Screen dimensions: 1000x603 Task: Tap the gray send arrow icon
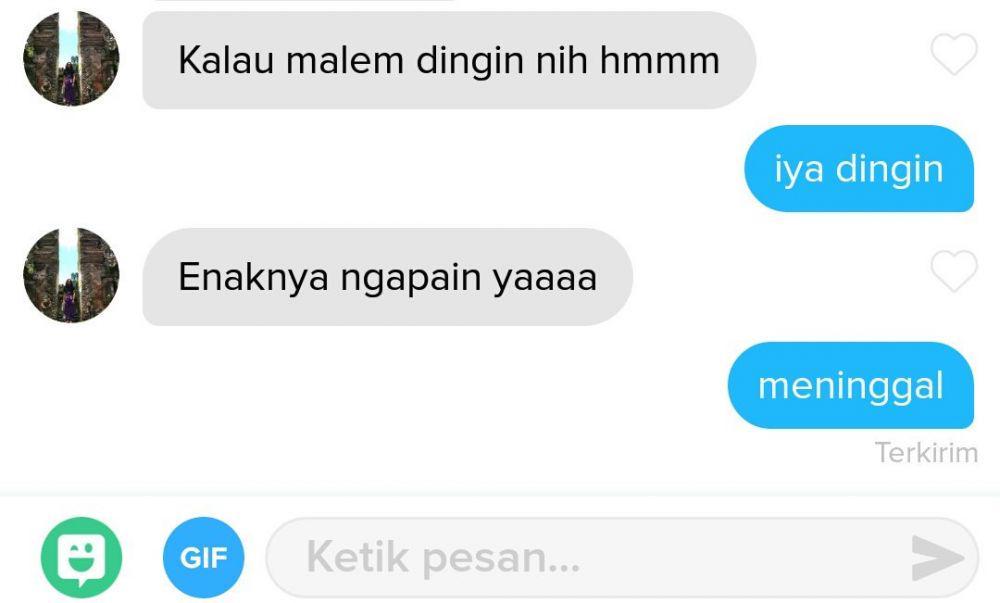[938, 558]
